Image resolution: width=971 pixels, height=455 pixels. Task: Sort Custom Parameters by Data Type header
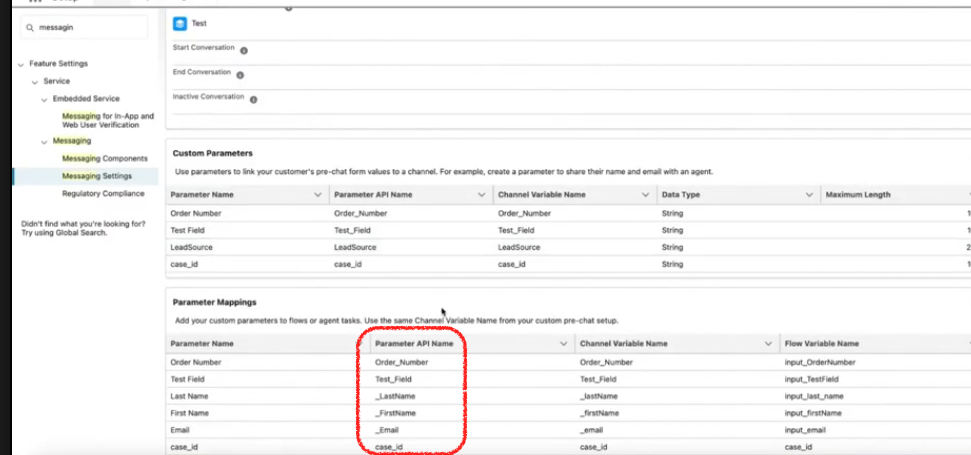[x=681, y=195]
